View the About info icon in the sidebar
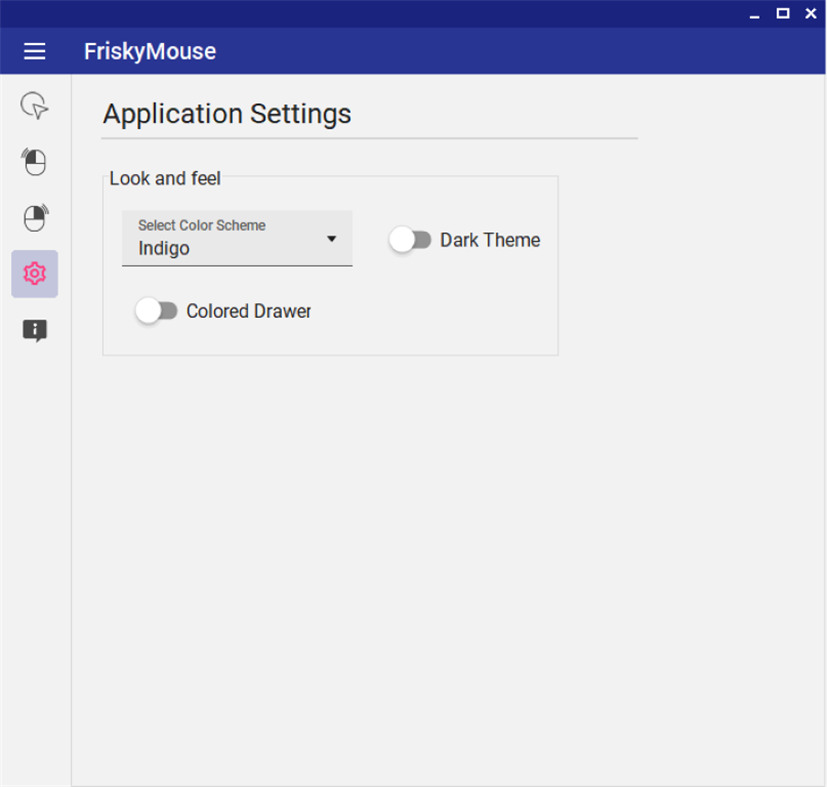The height and width of the screenshot is (787, 827). (x=33, y=330)
